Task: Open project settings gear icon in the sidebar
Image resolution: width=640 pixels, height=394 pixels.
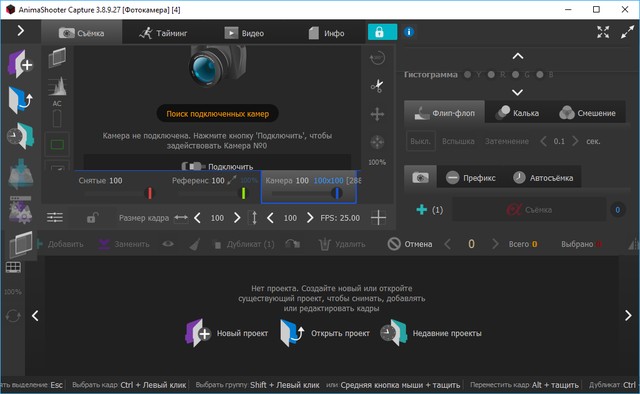Action: click(x=20, y=209)
